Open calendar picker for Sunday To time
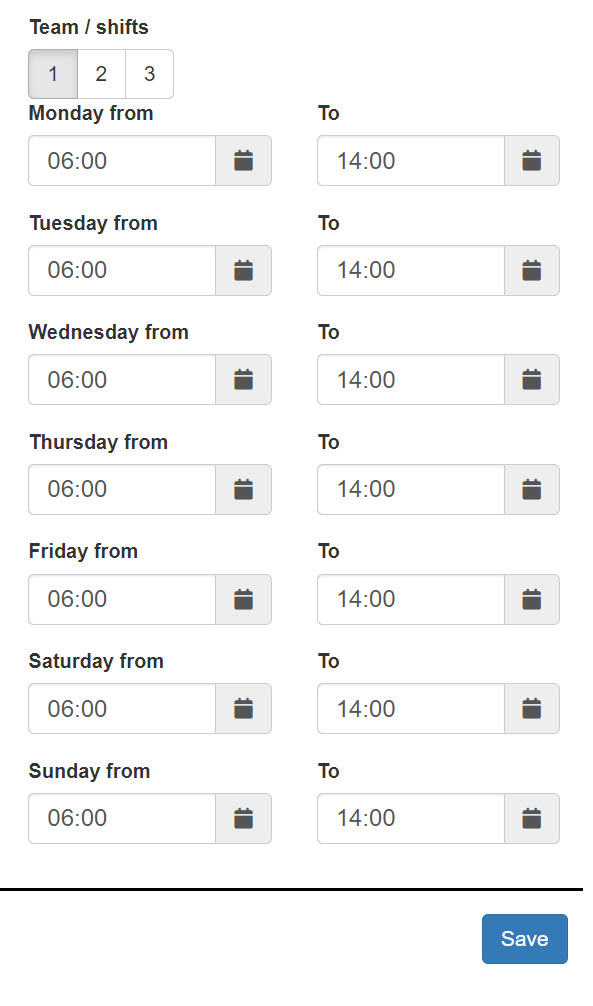 click(531, 819)
